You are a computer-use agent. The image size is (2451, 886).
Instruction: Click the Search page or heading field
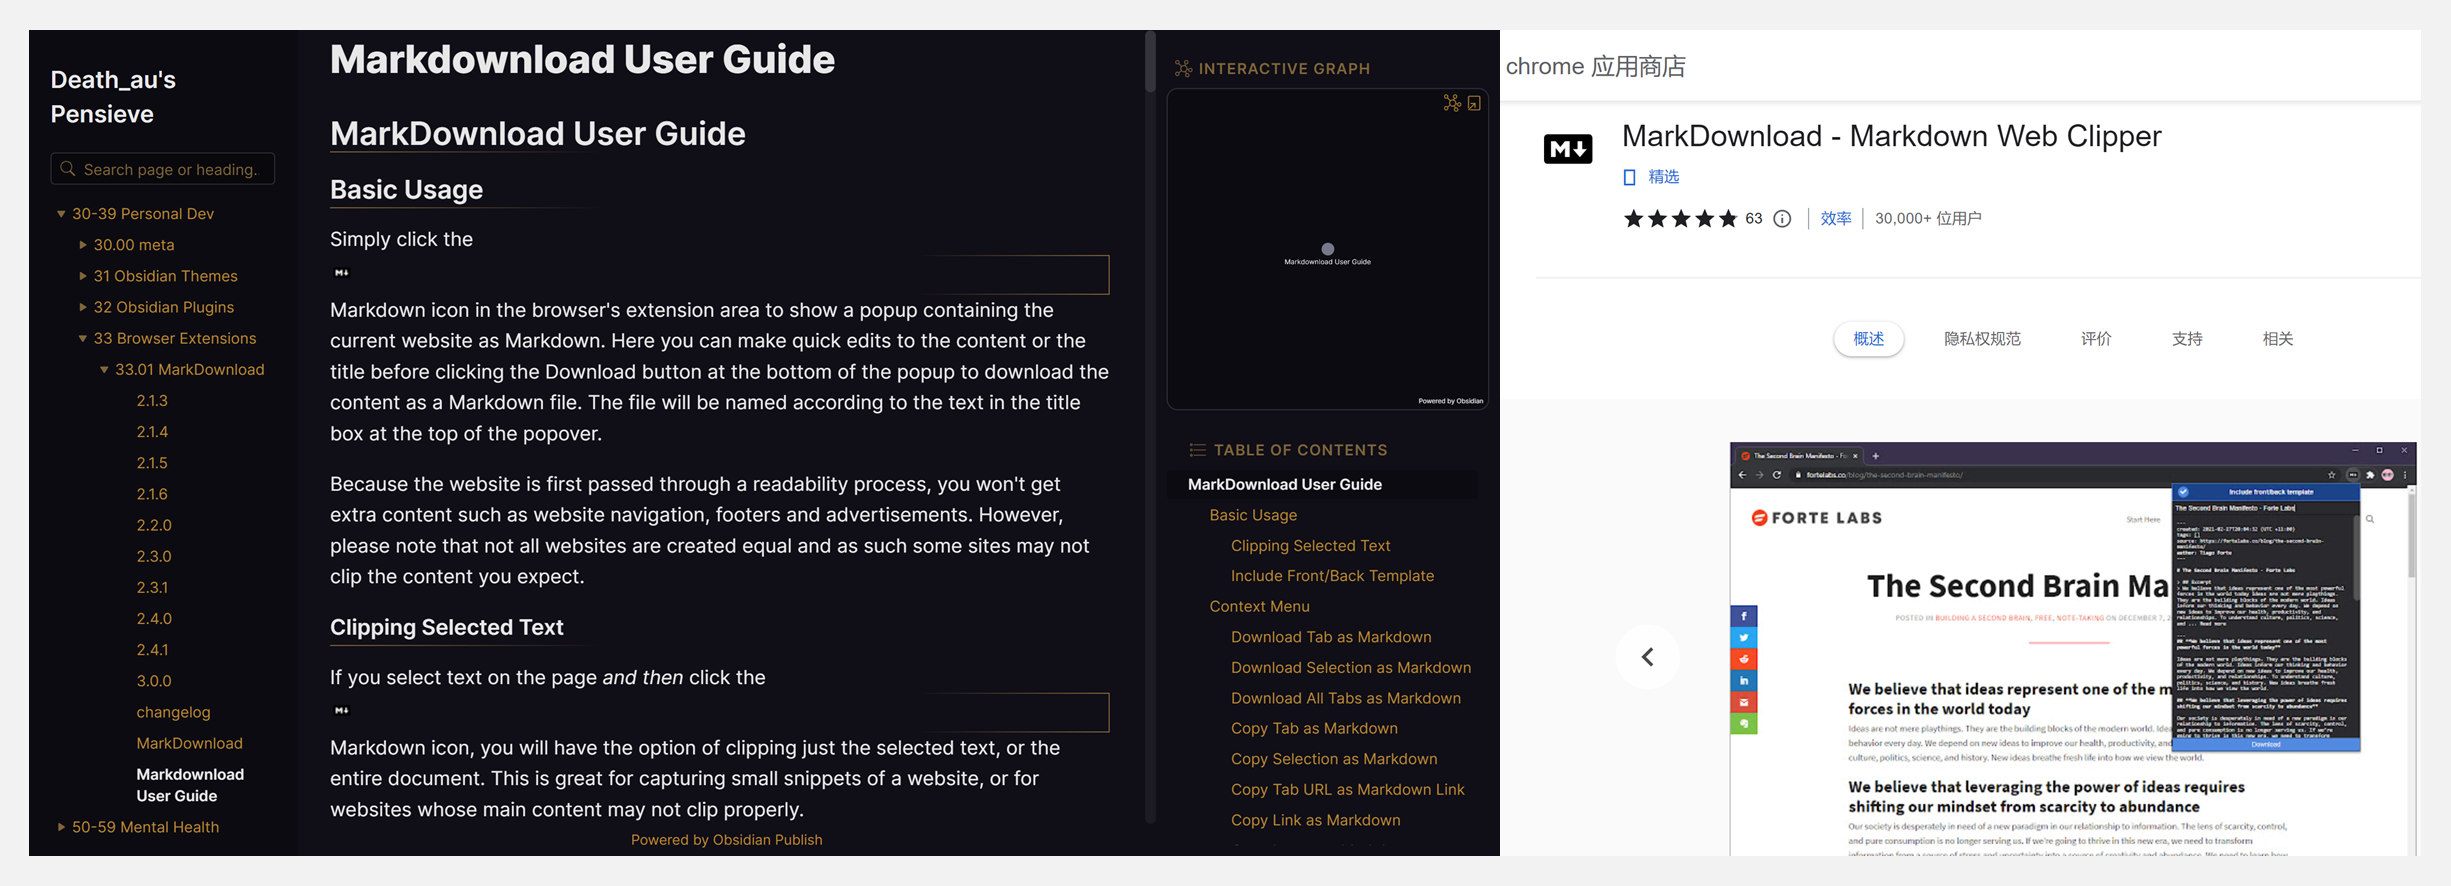coord(162,169)
